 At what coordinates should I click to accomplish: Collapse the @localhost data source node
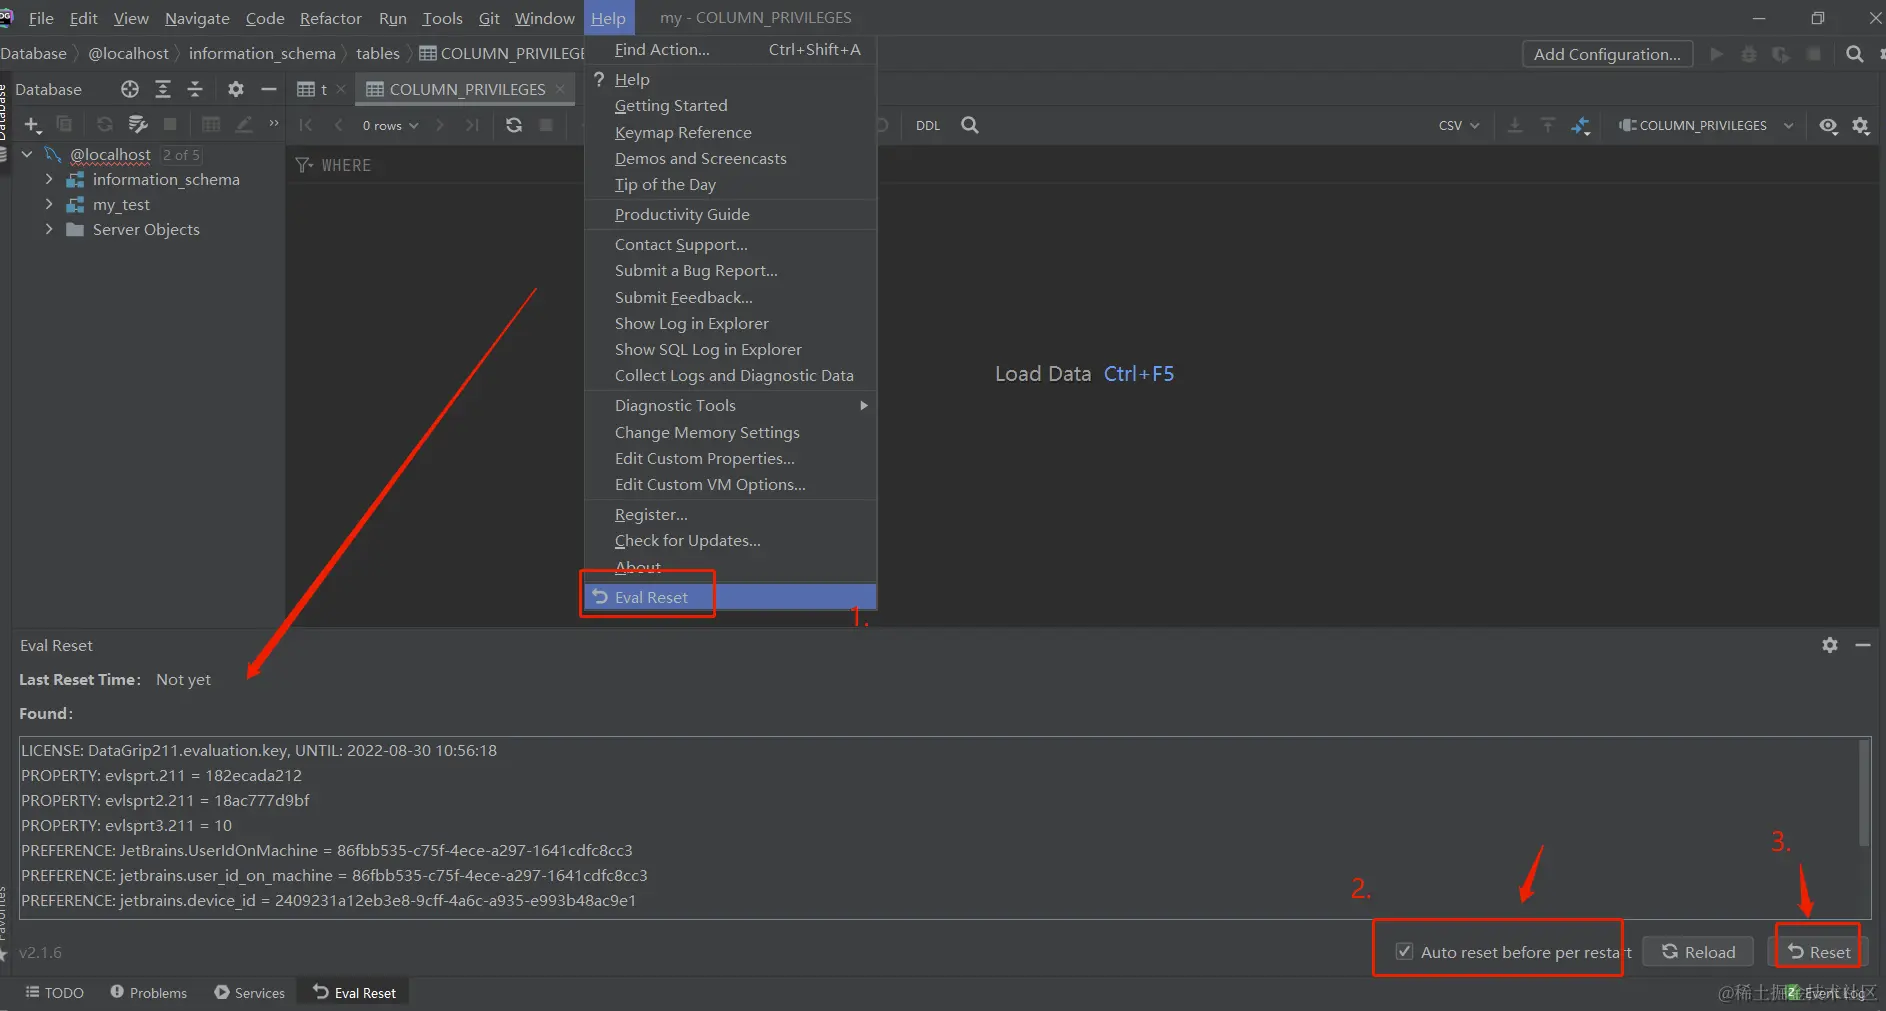pyautogui.click(x=27, y=154)
